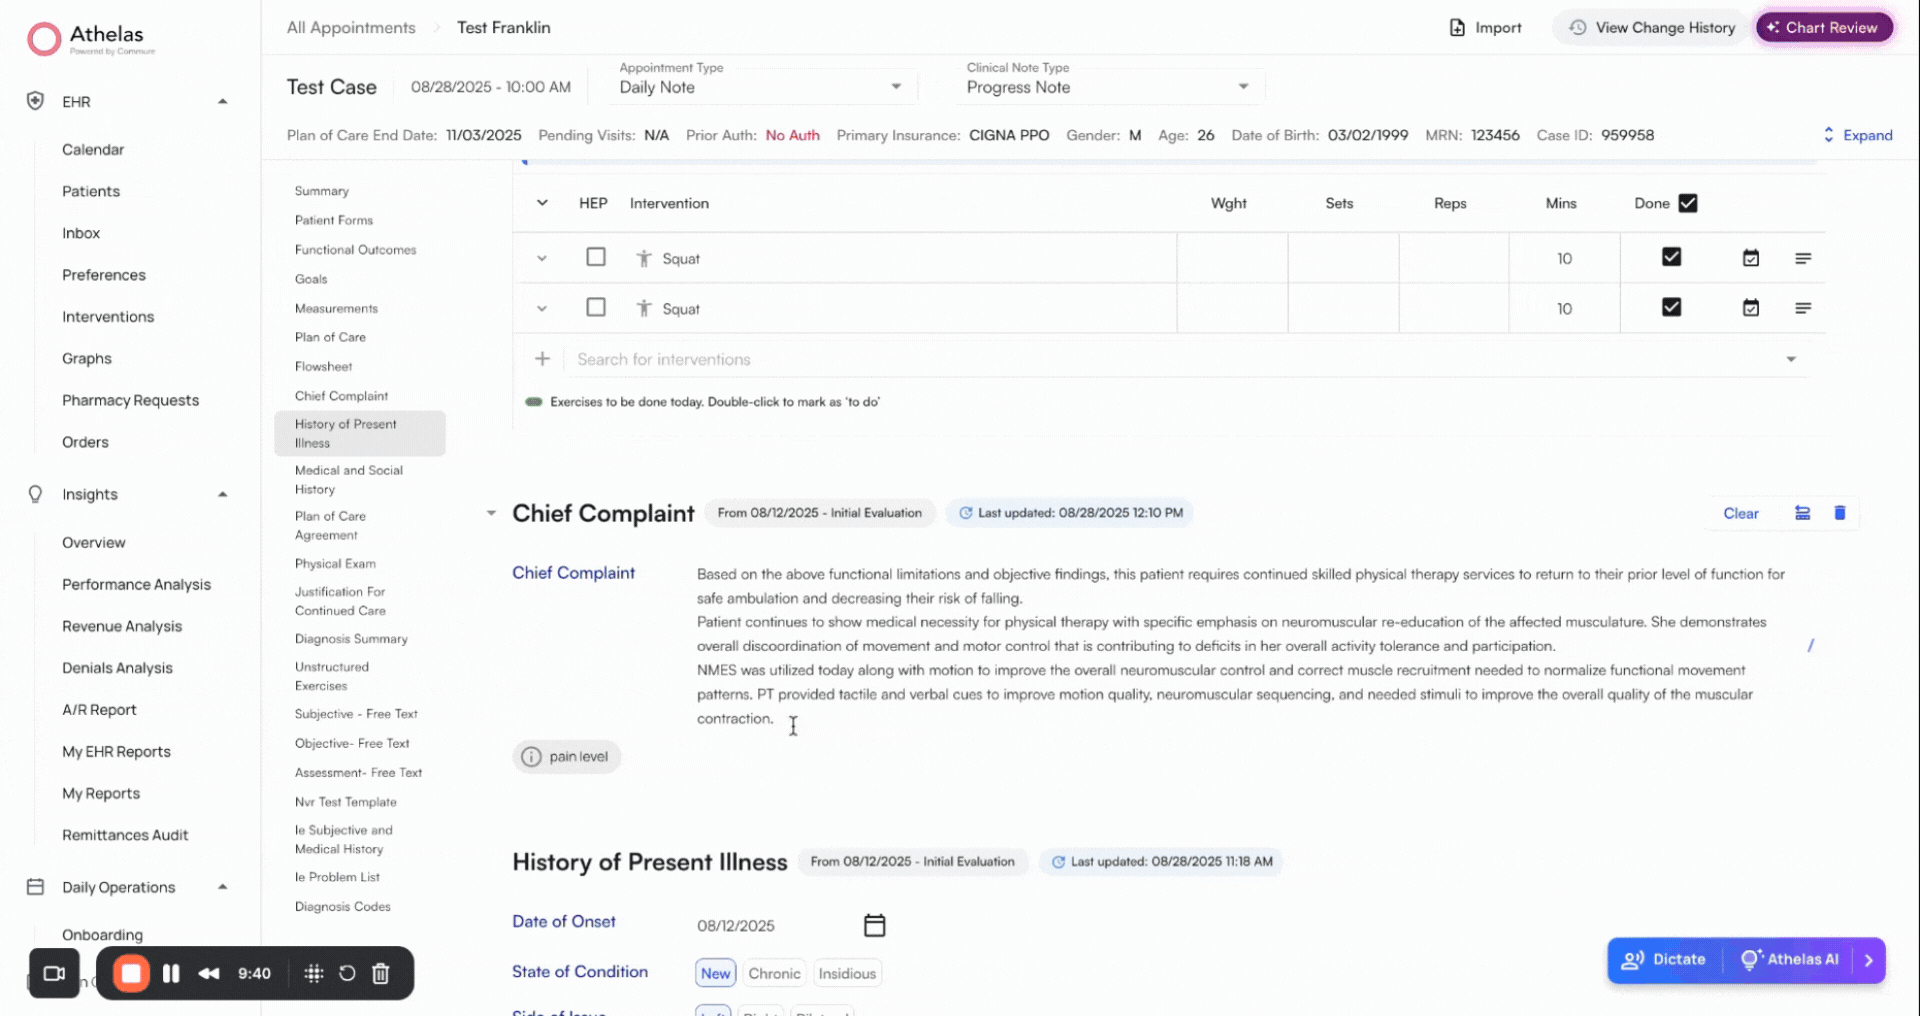This screenshot has width=1920, height=1016.
Task: Click the Mins value of first Squat
Action: tap(1564, 258)
